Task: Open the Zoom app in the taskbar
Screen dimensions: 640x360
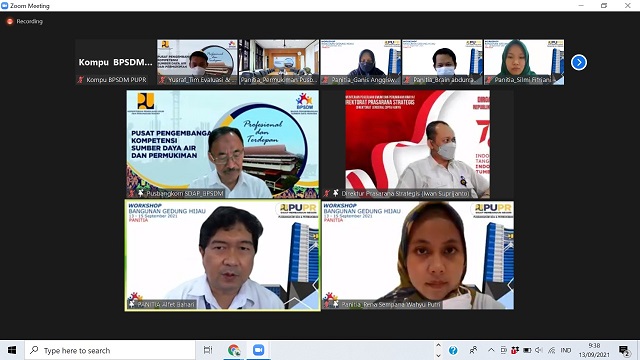Action: tap(258, 350)
